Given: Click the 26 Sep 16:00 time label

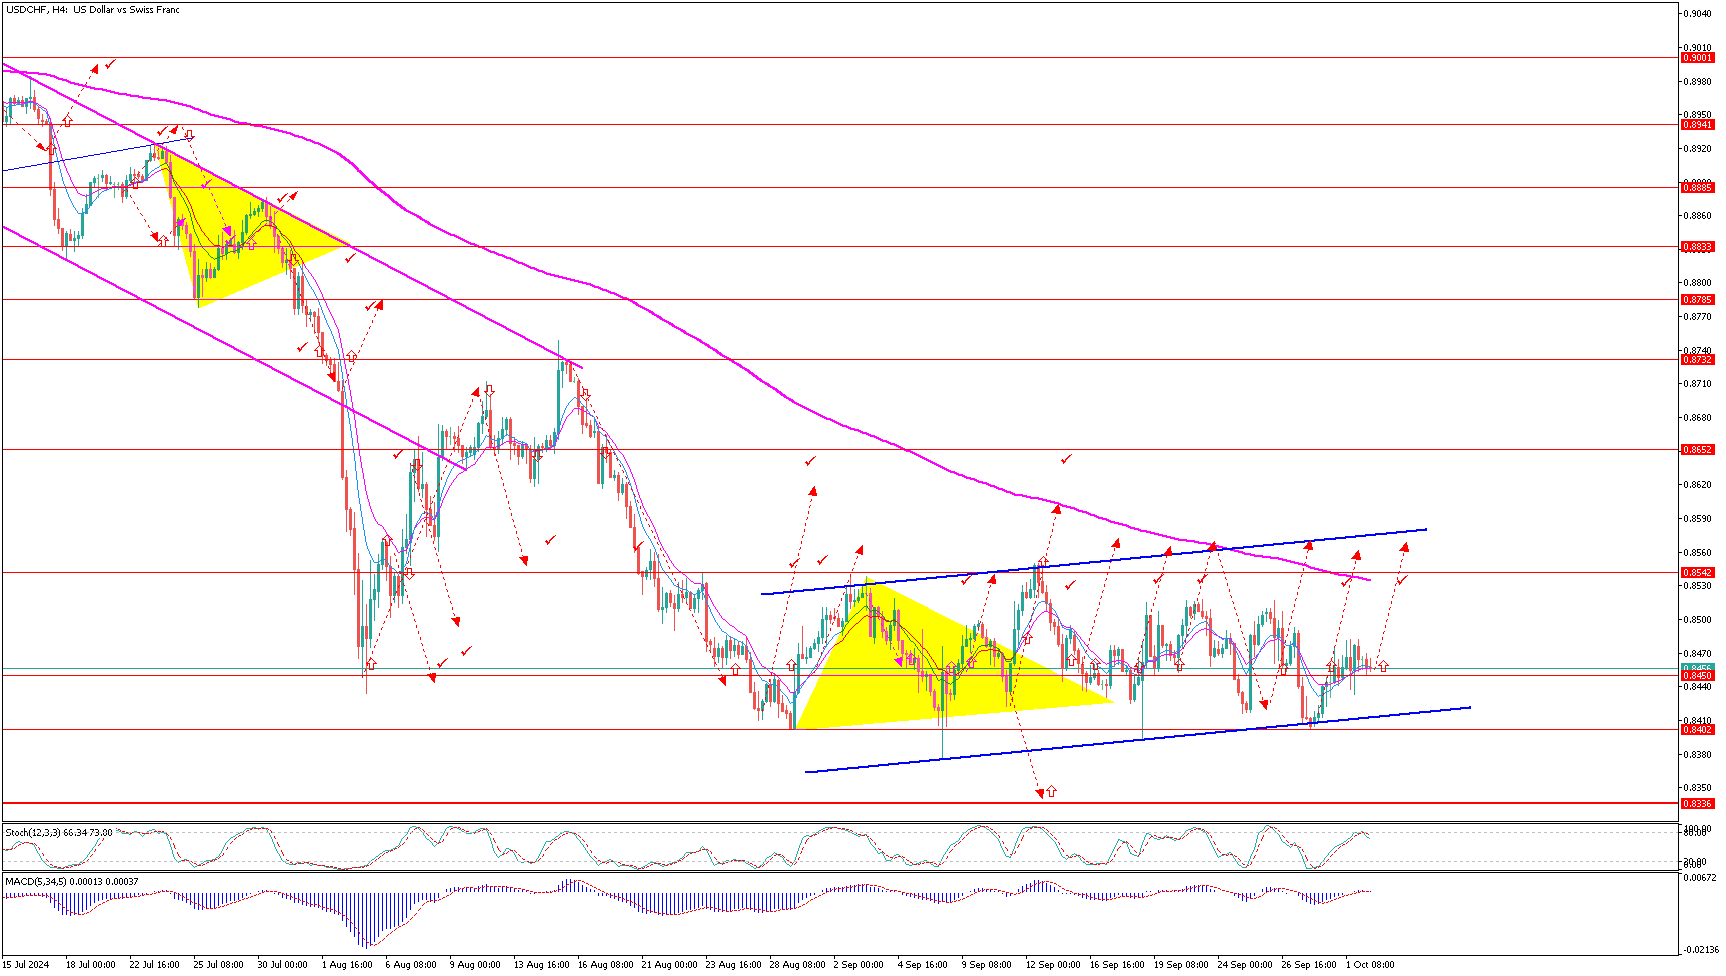Looking at the screenshot, I should coord(1309,965).
